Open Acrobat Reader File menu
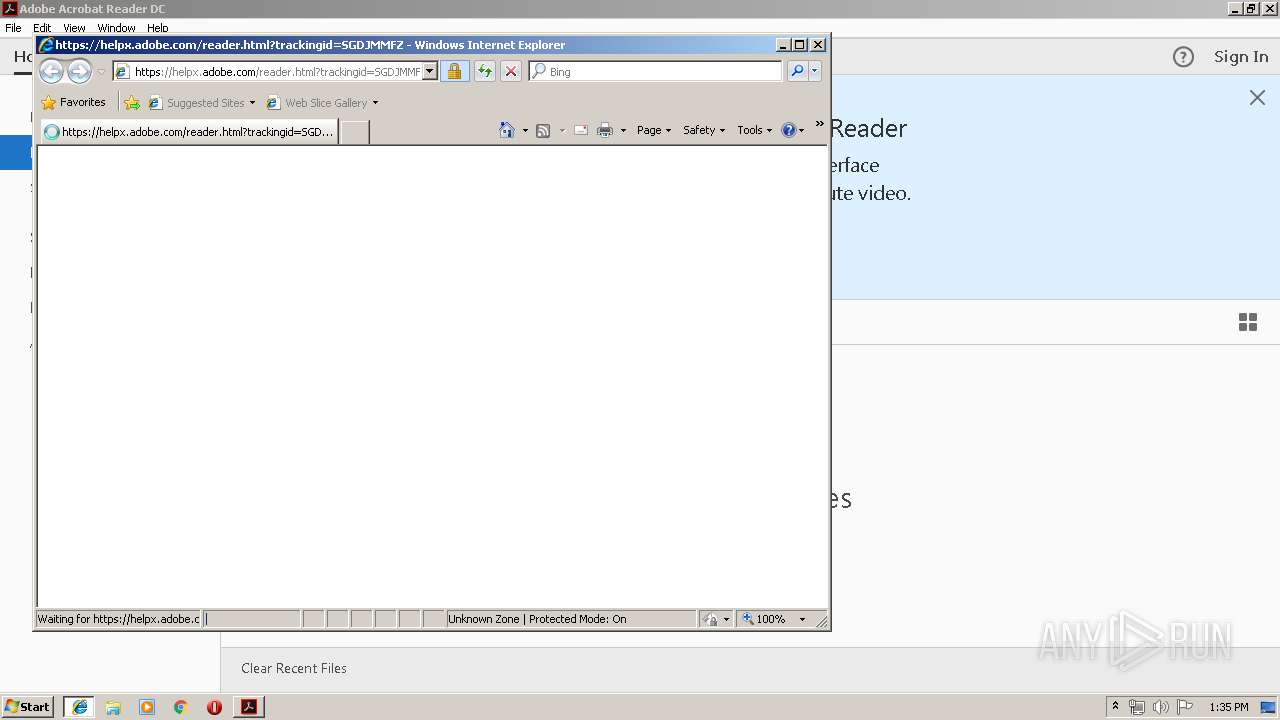 [13, 28]
